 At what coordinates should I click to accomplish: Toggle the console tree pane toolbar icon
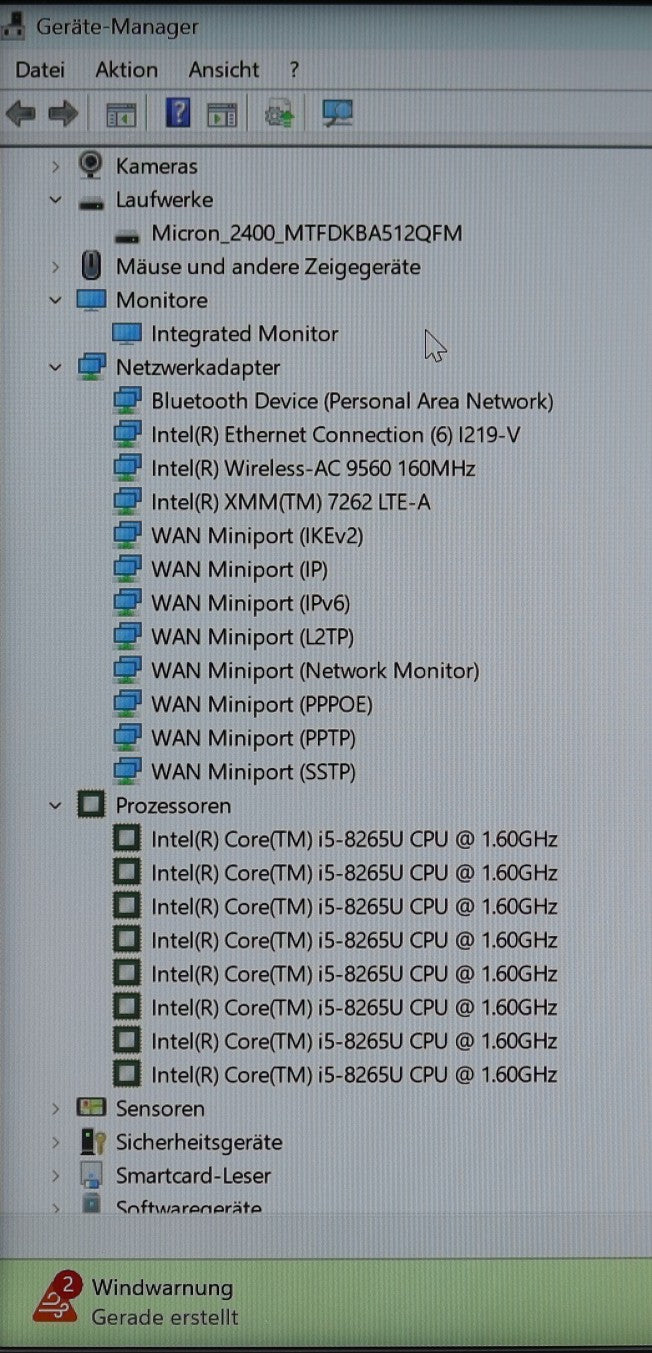121,115
